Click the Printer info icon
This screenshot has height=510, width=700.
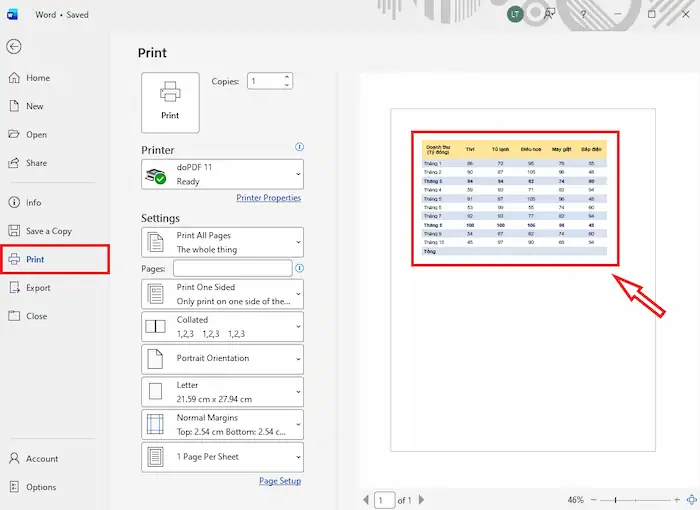click(299, 148)
